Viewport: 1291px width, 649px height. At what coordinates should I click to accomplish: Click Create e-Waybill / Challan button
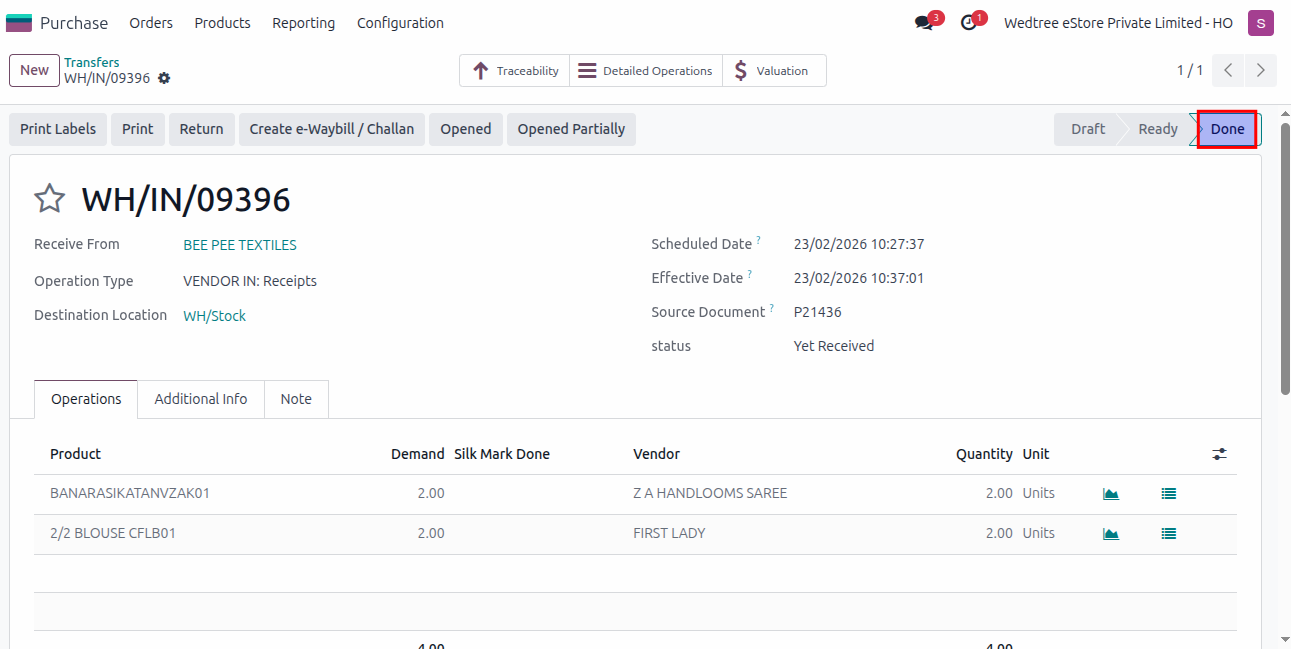click(331, 129)
